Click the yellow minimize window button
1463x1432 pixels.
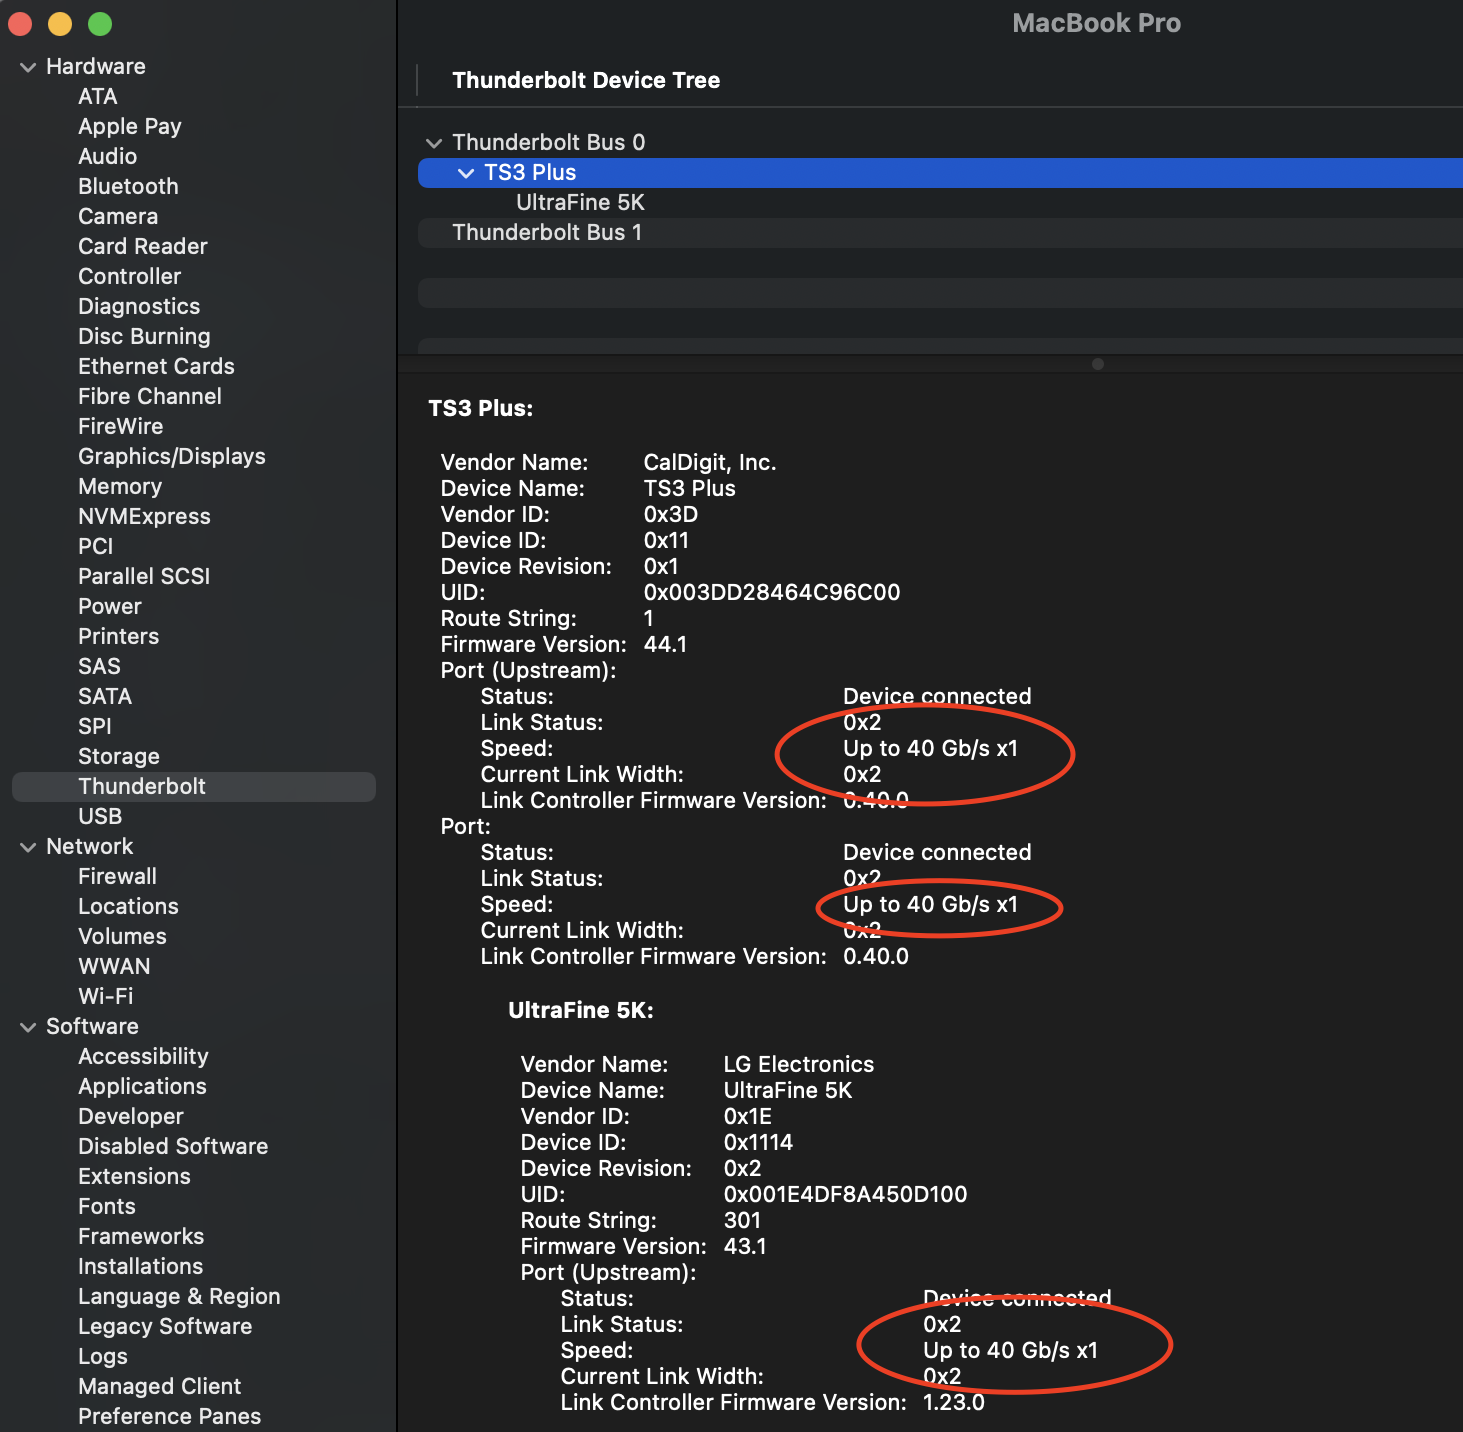60,24
